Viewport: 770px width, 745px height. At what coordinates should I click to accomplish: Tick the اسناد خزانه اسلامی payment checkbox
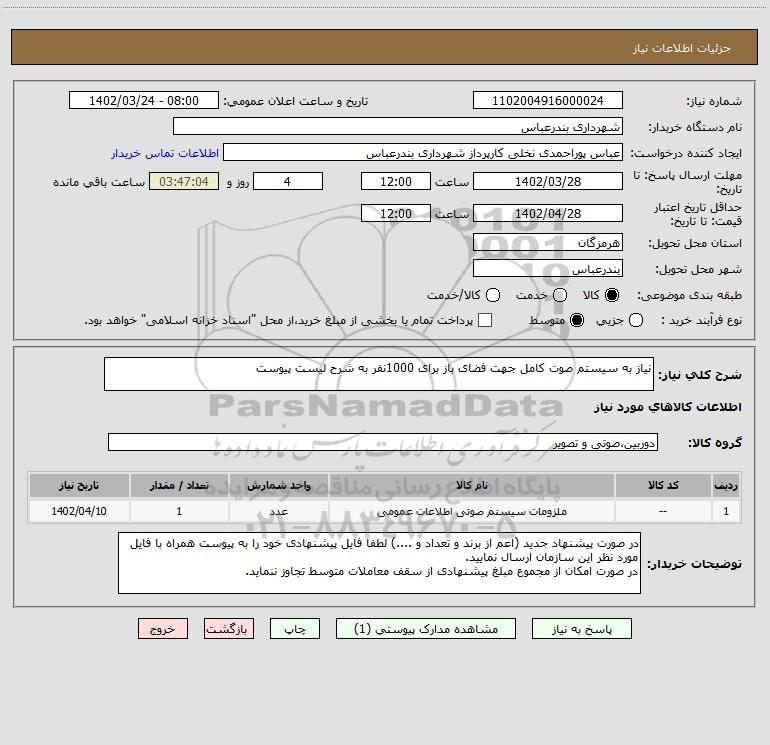[485, 320]
